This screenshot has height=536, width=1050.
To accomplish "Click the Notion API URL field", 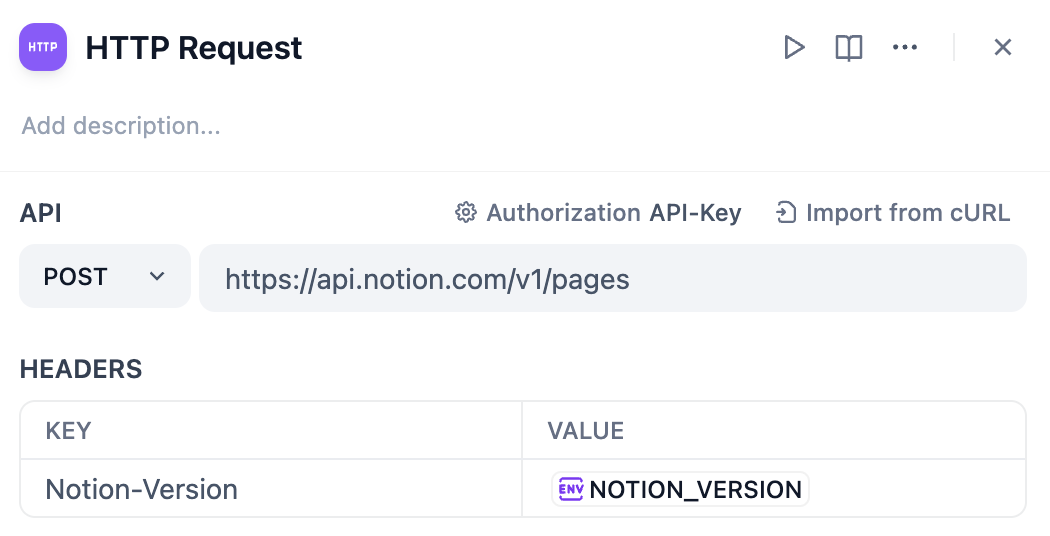I will pos(612,278).
